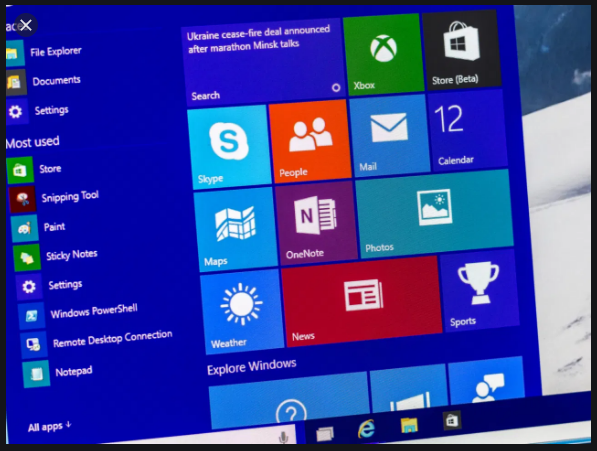Viewport: 597px width, 451px height.
Task: Click the Windows PowerShell icon
Action: pyautogui.click(x=32, y=316)
